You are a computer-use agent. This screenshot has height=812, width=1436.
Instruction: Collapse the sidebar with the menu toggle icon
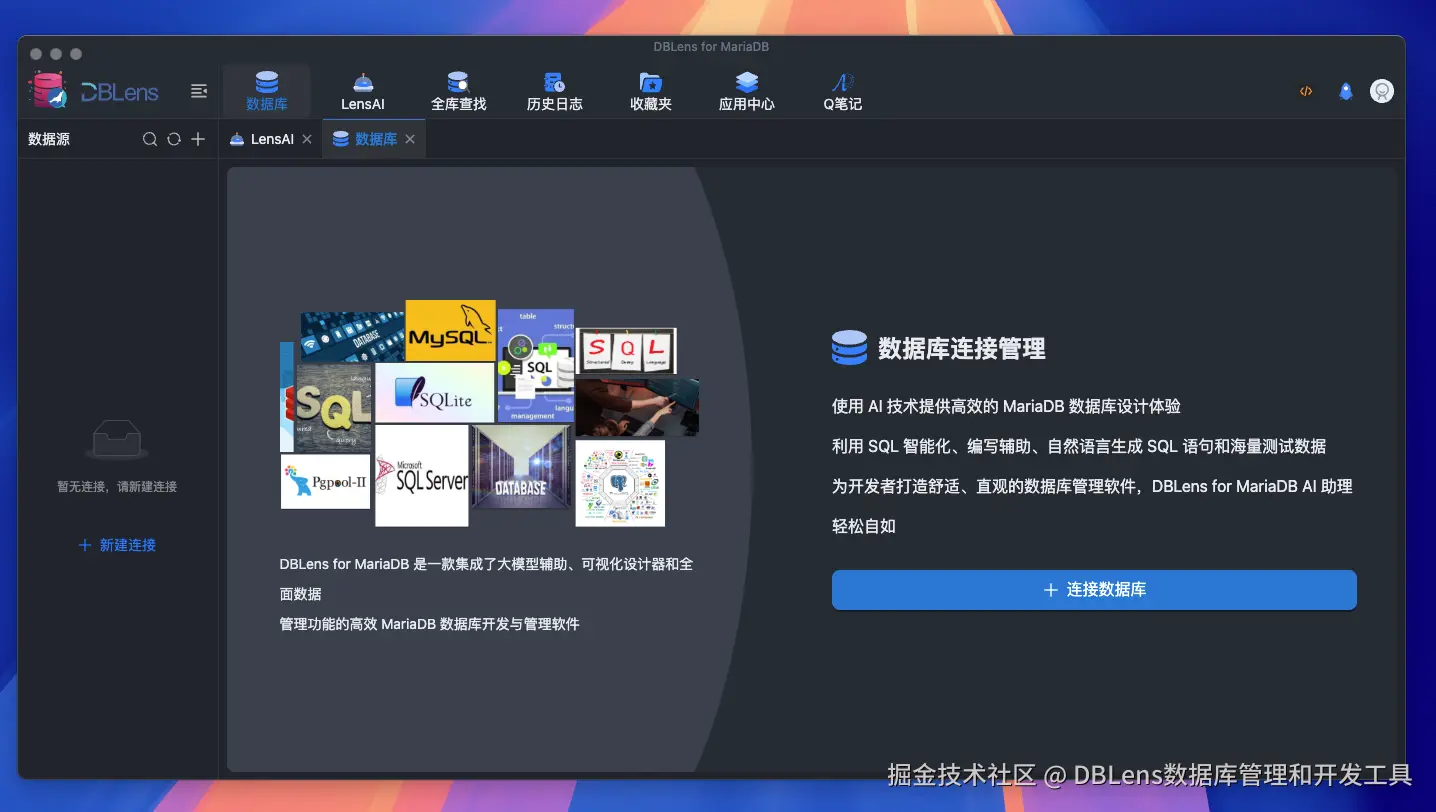pyautogui.click(x=199, y=91)
